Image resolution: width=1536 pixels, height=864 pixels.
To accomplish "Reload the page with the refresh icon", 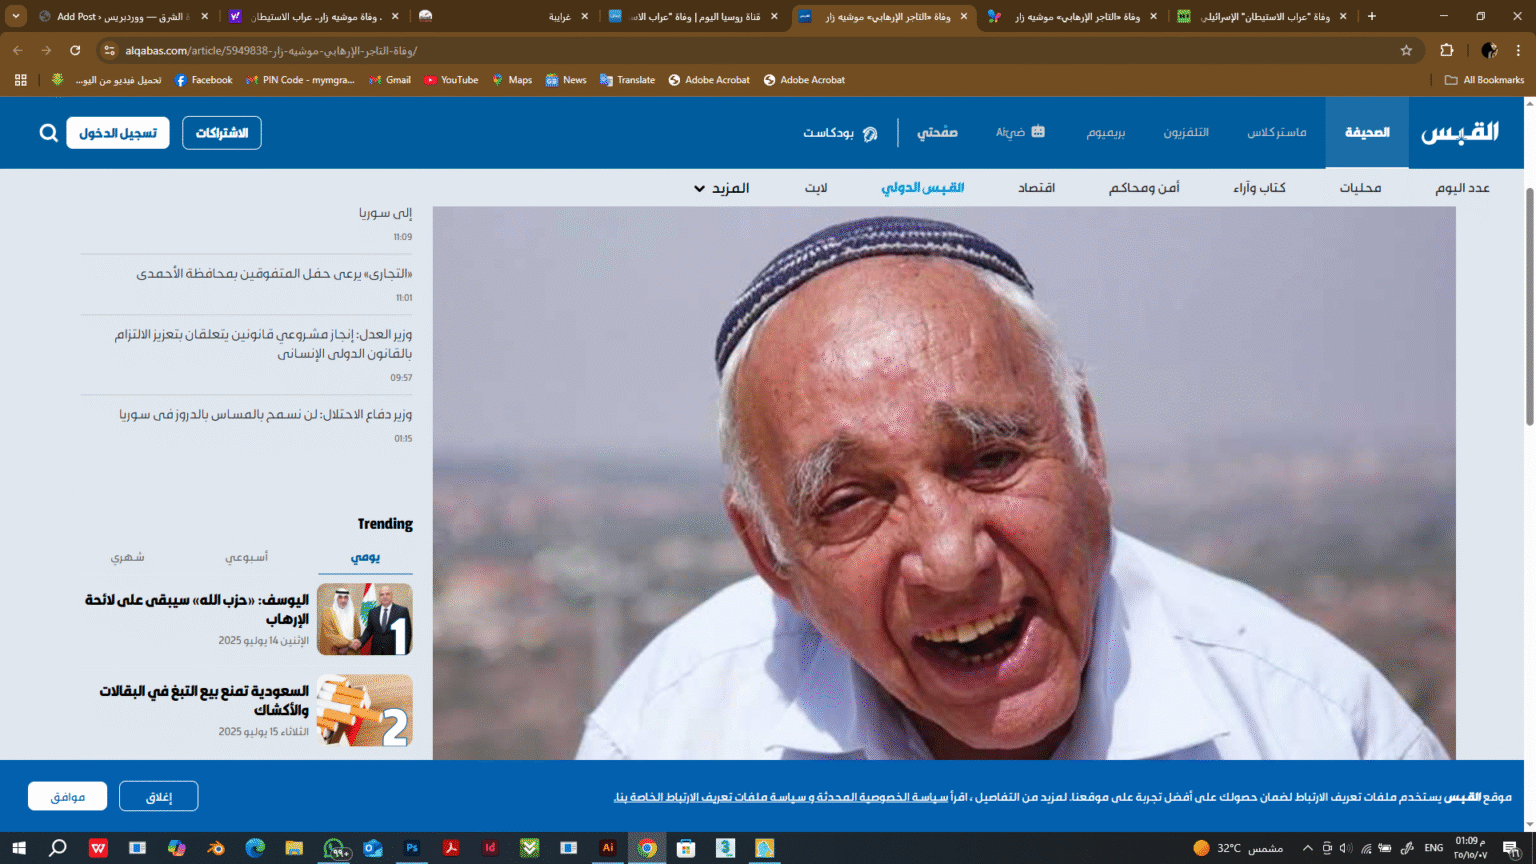I will [x=75, y=50].
